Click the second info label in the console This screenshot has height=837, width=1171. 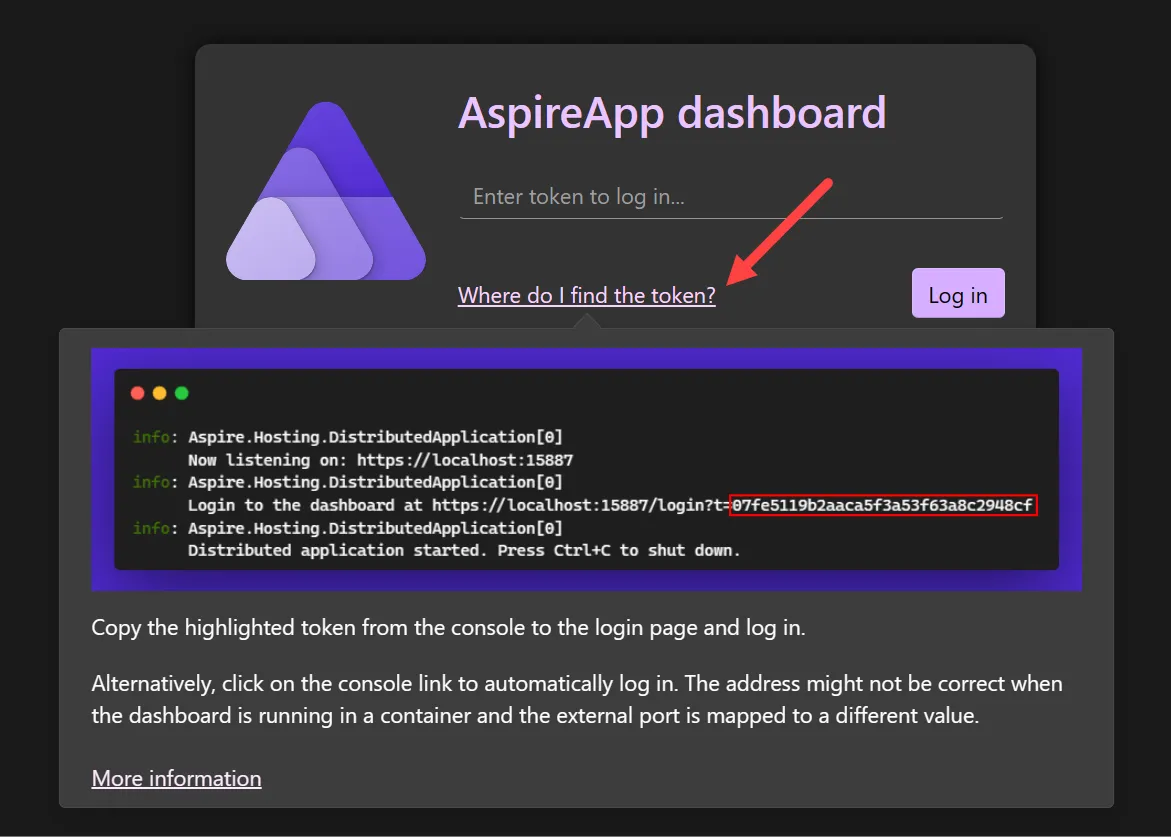pos(150,482)
